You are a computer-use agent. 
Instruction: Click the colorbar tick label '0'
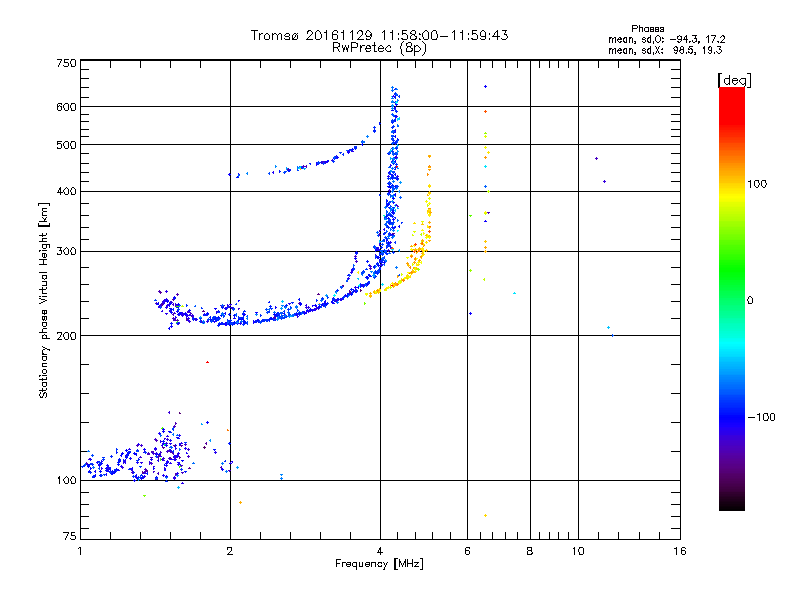click(x=750, y=301)
